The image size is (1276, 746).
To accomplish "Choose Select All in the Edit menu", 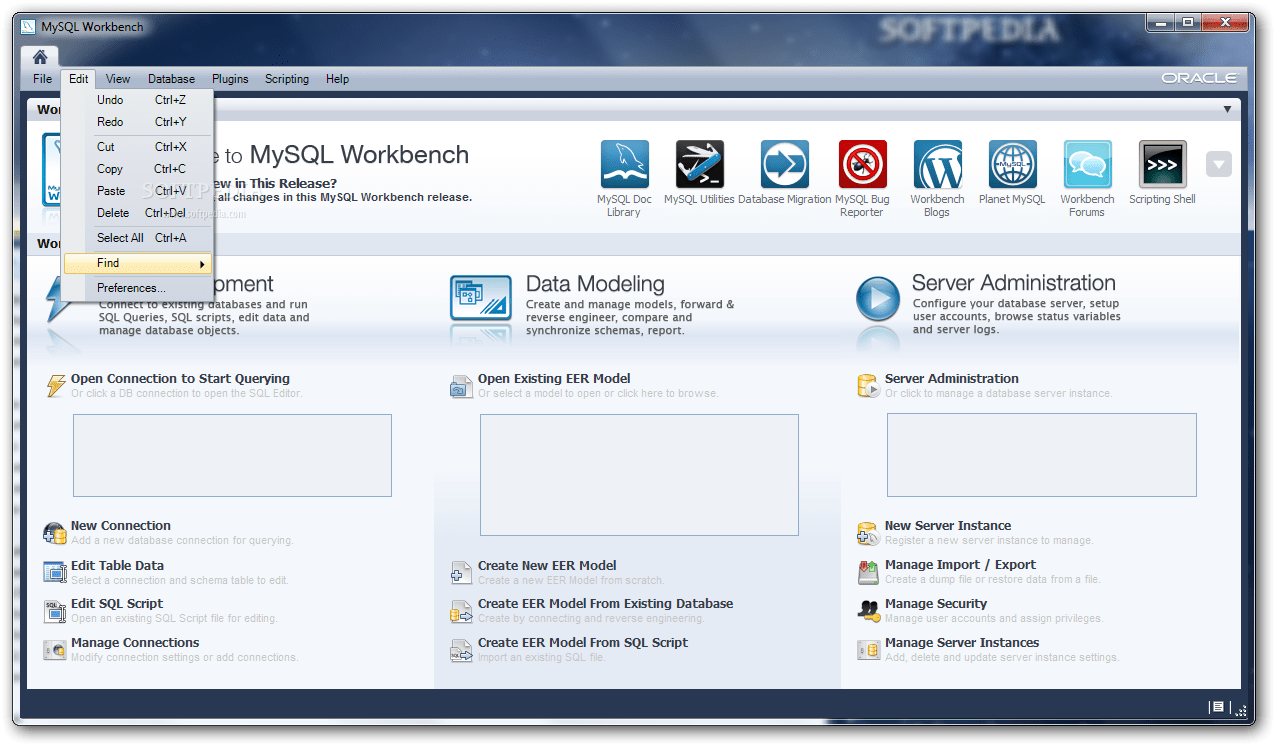I will [x=138, y=238].
